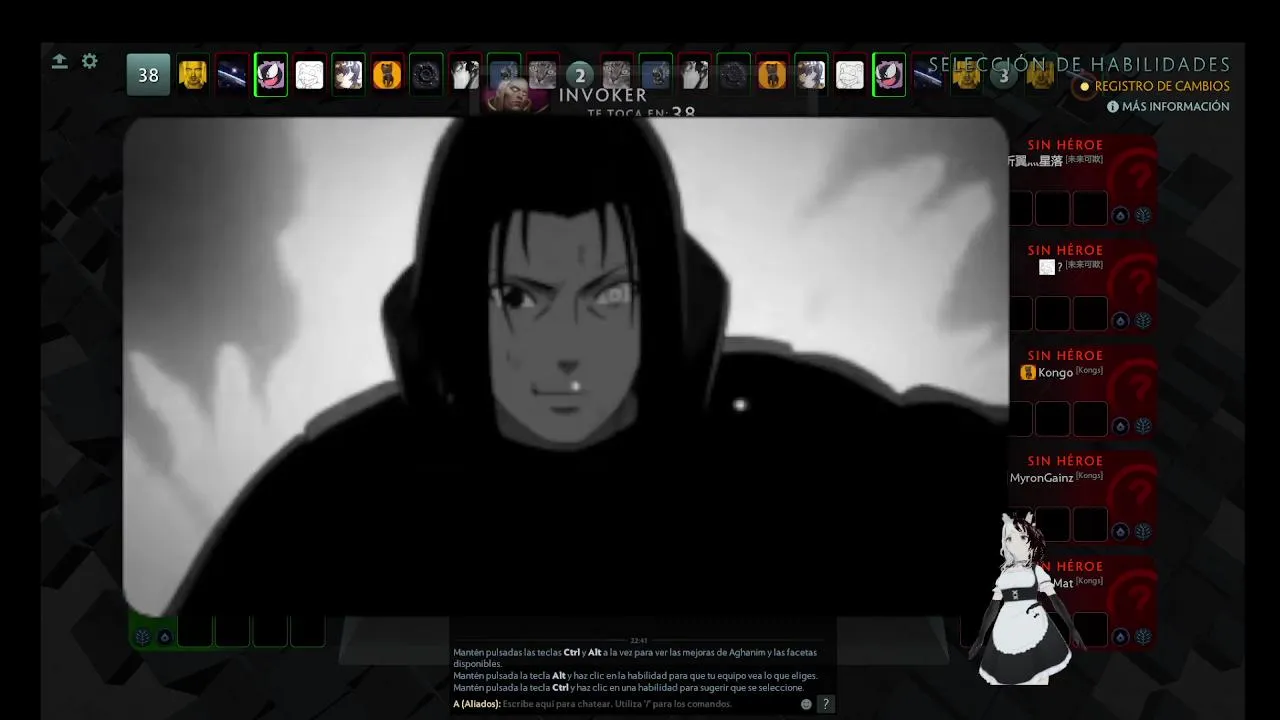The width and height of the screenshot is (1280, 720).
Task: Select MyronGainz's player name
Action: pos(1041,478)
